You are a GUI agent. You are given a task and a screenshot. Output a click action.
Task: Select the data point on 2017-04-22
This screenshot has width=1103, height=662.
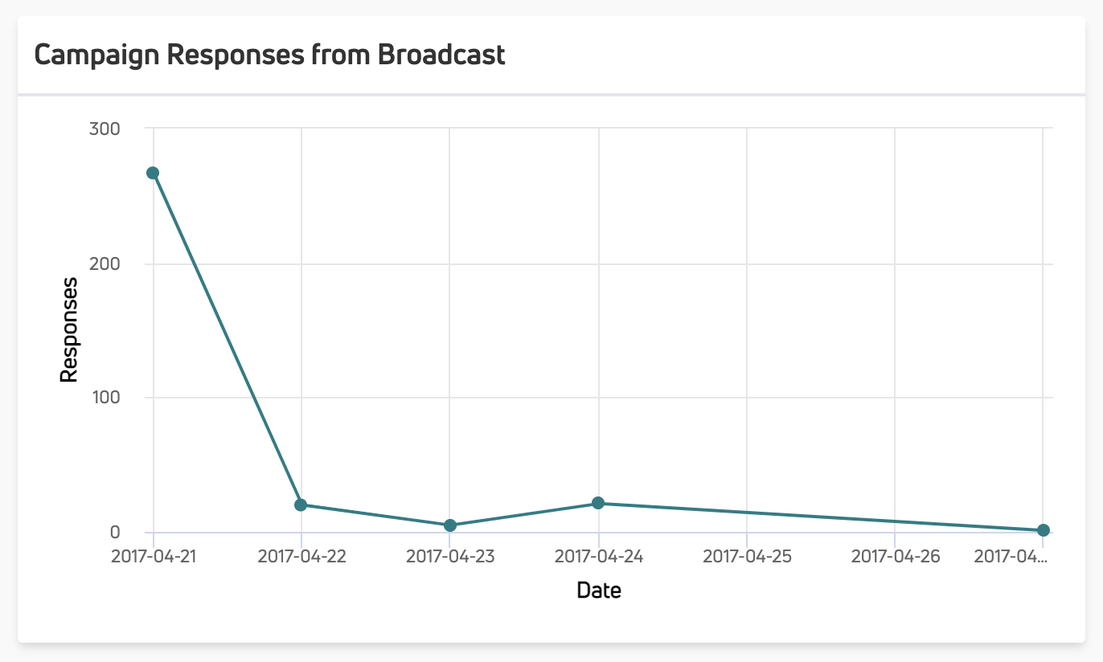click(301, 505)
